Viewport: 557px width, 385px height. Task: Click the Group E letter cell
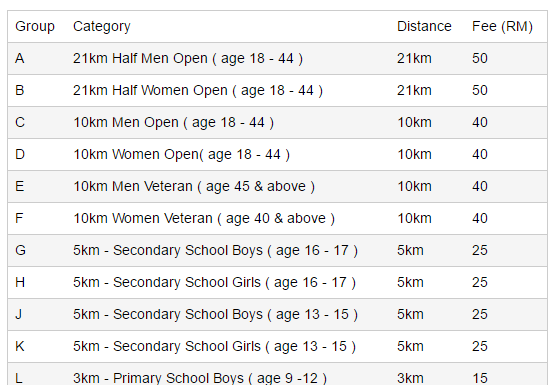click(20, 186)
